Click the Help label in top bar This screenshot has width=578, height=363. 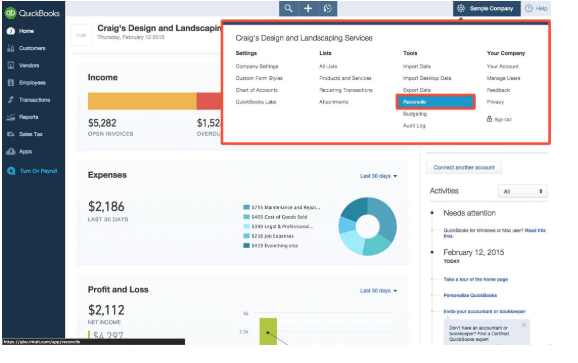tap(541, 8)
